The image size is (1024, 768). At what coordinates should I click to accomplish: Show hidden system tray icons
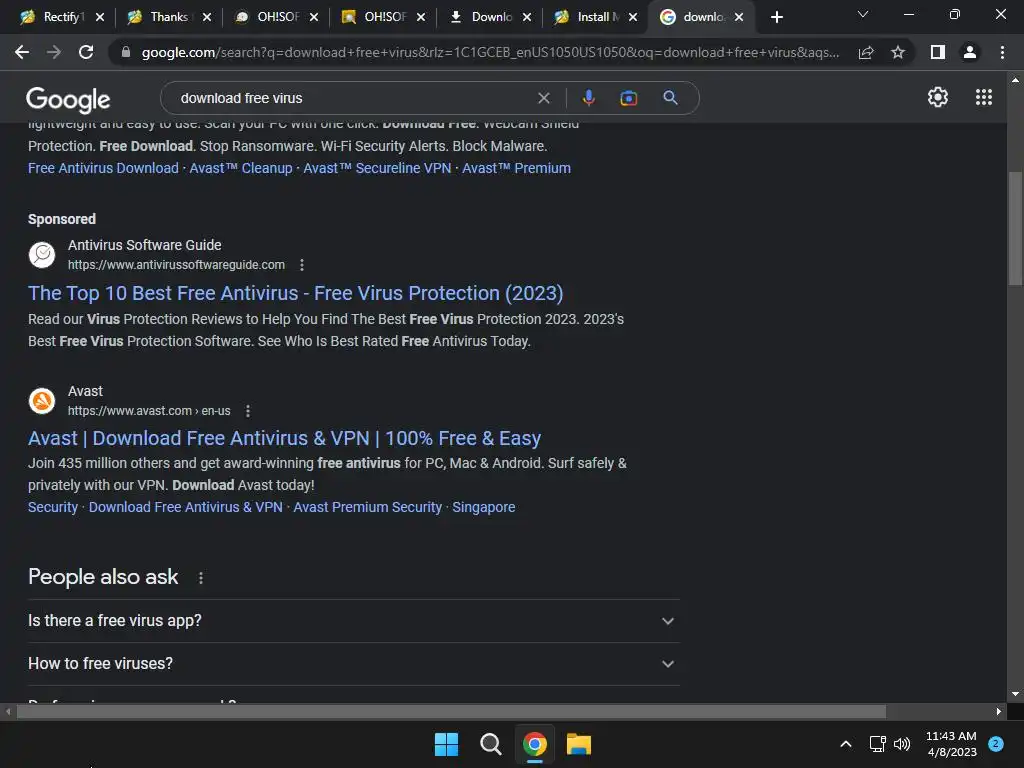click(845, 744)
